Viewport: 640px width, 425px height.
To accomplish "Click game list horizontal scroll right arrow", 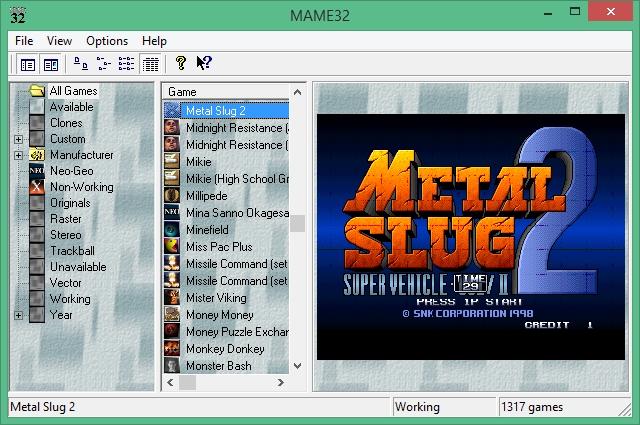I will (x=281, y=383).
